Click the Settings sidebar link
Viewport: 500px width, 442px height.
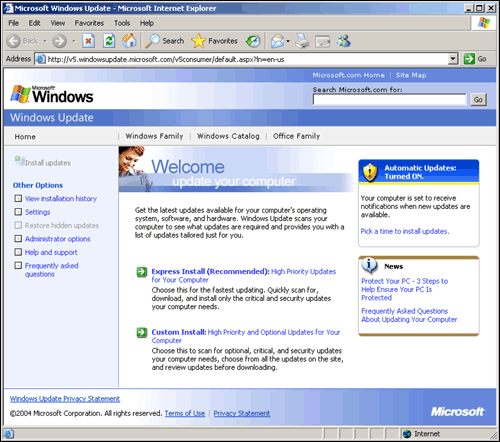tap(38, 212)
